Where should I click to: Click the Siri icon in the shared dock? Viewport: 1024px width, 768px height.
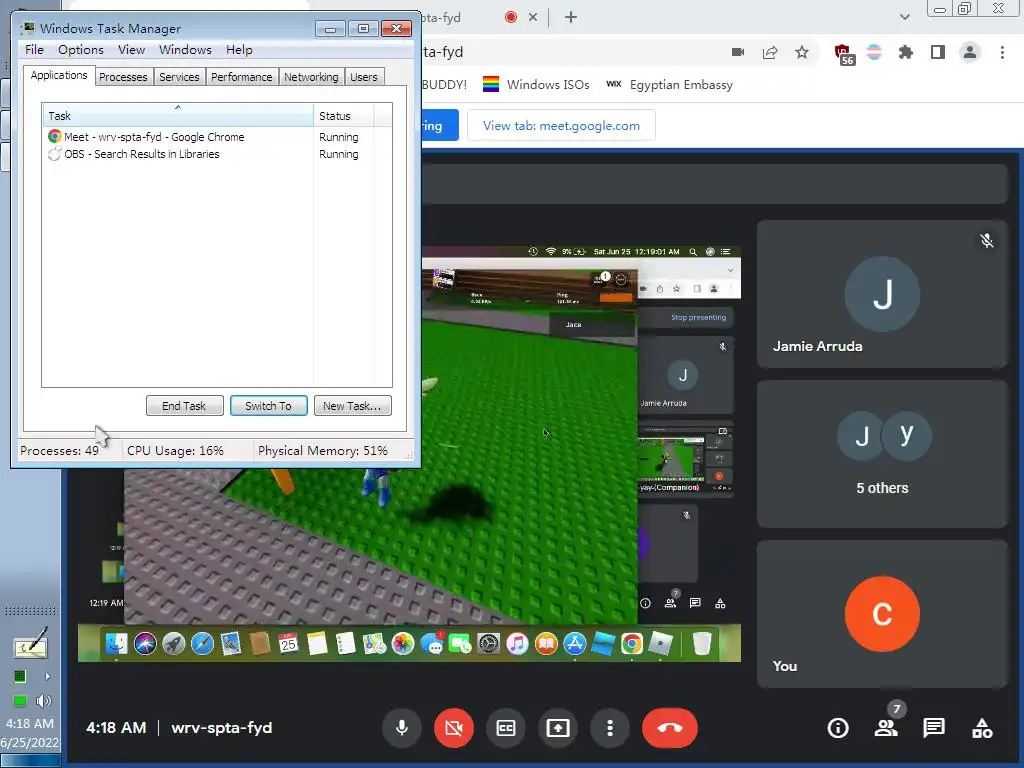[x=145, y=643]
